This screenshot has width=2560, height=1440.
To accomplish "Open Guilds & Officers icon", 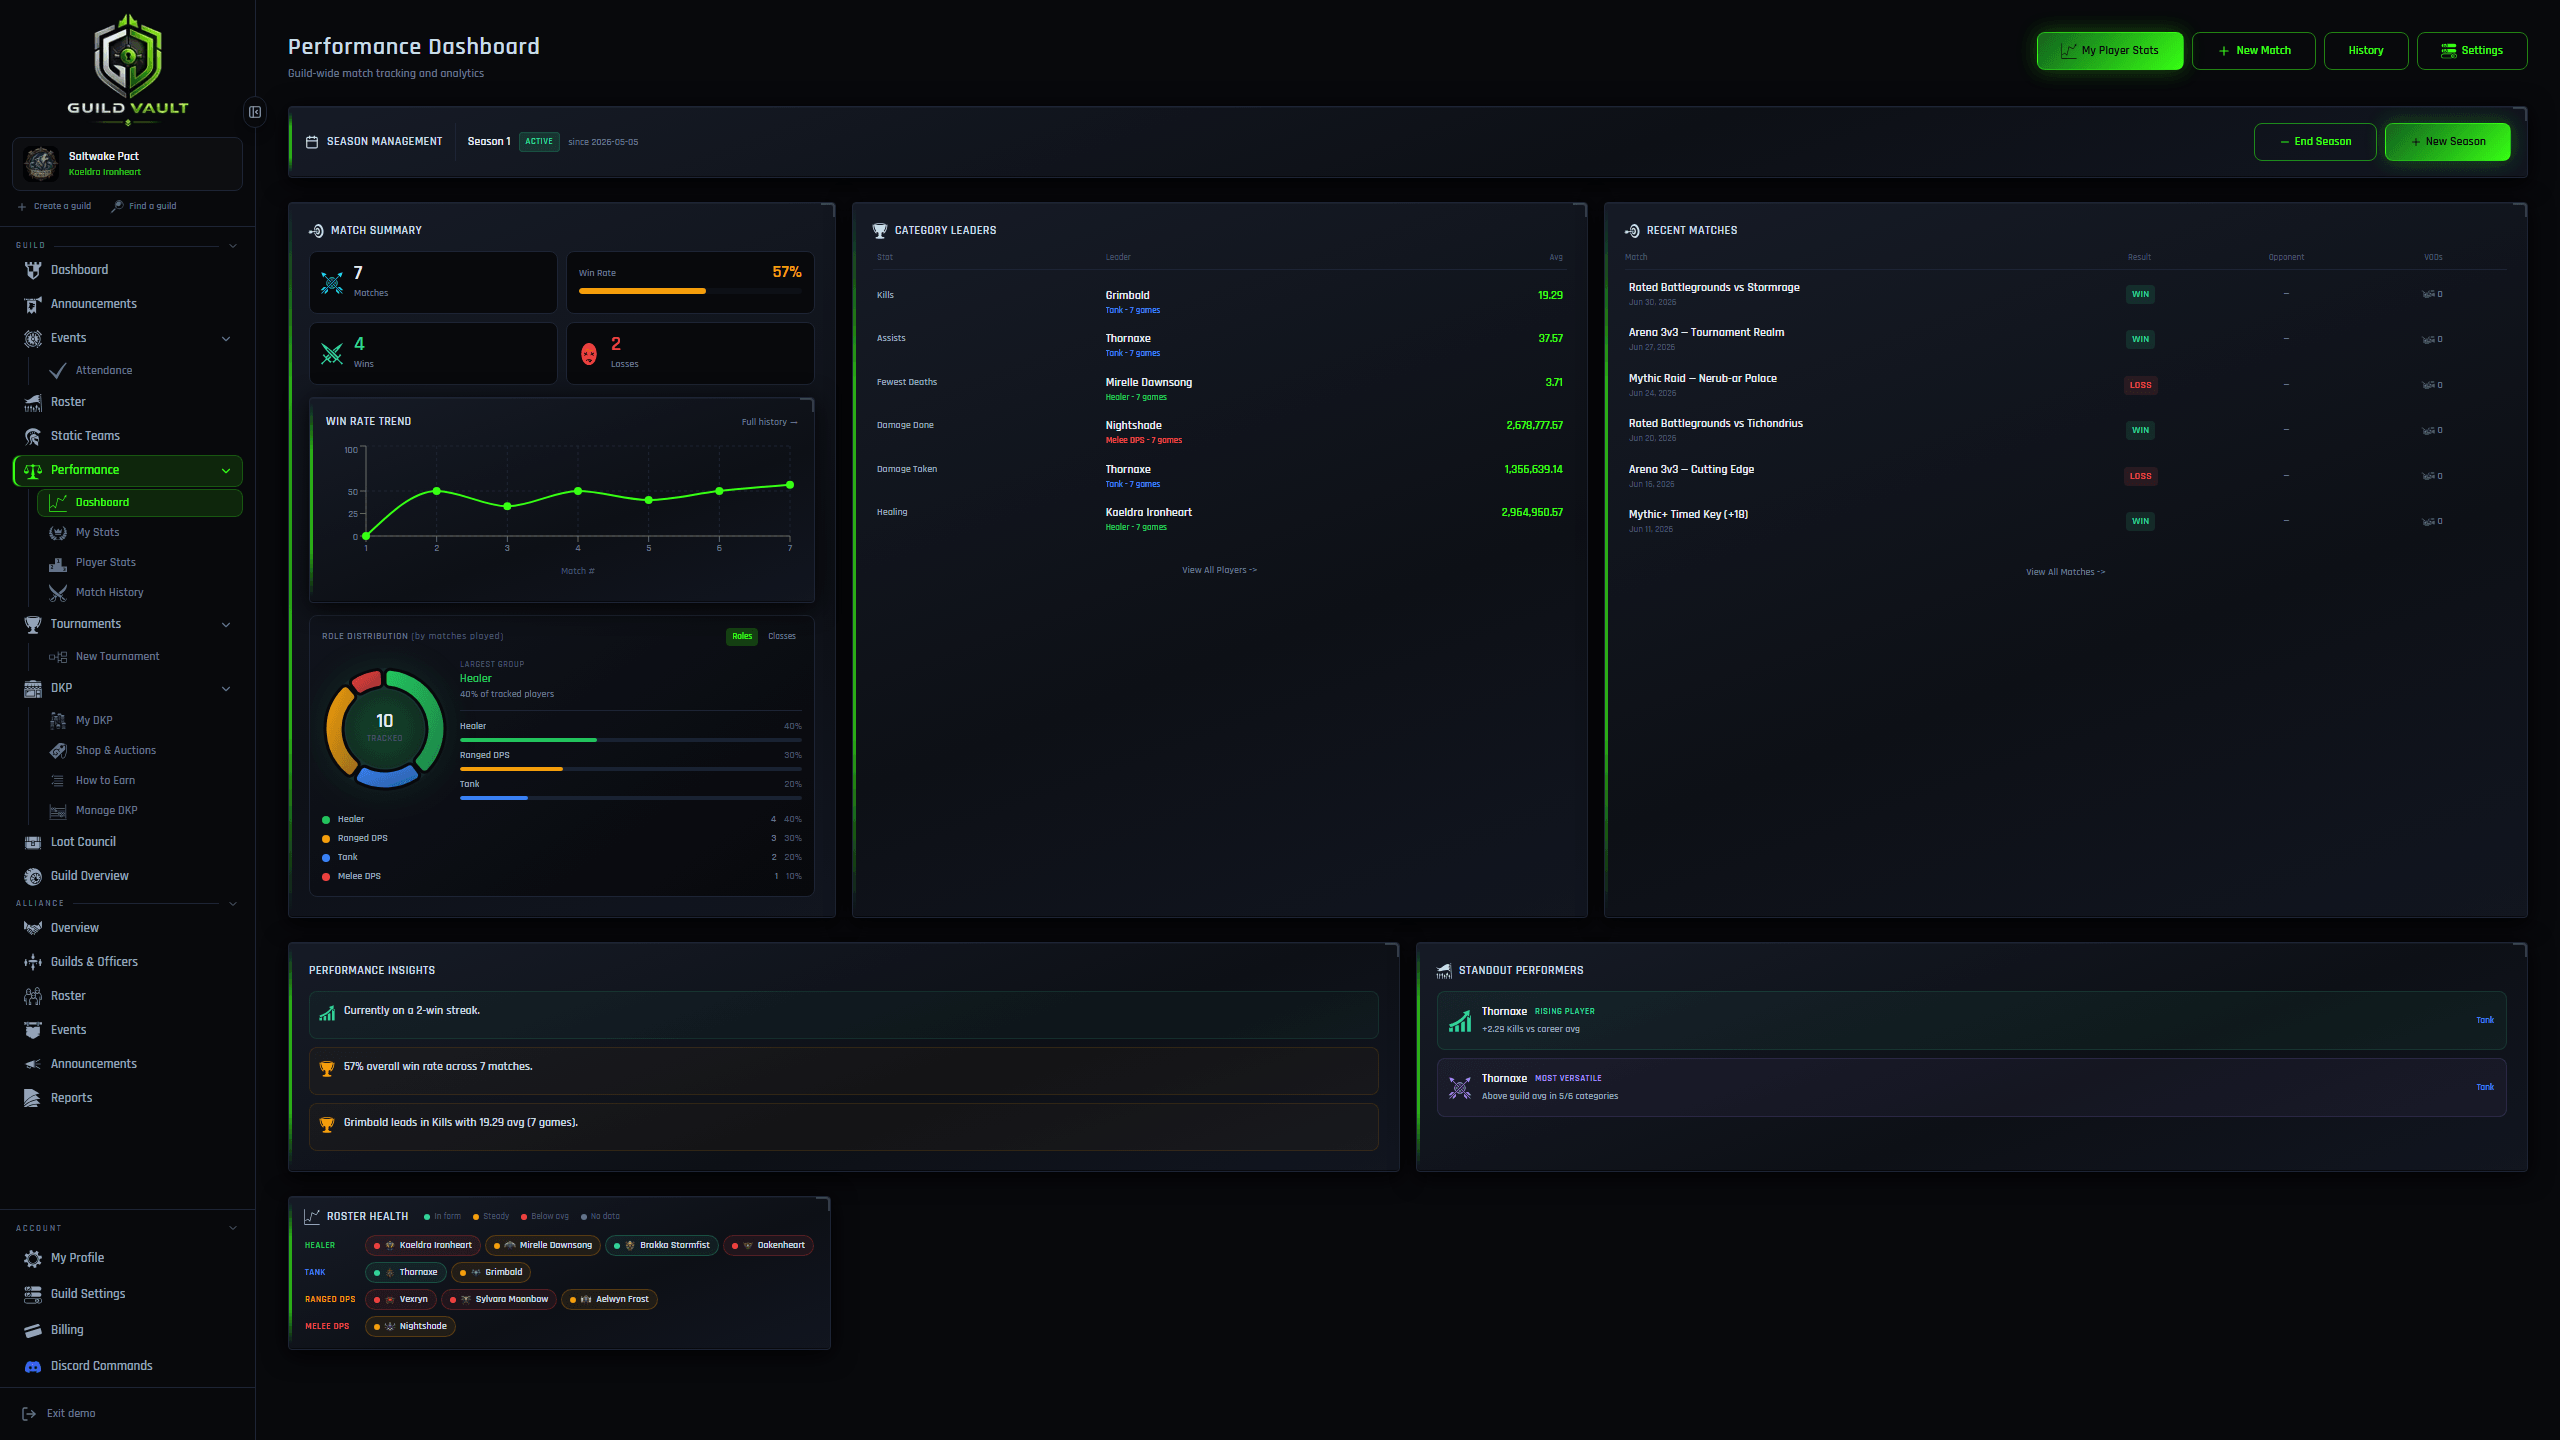I will pyautogui.click(x=33, y=962).
